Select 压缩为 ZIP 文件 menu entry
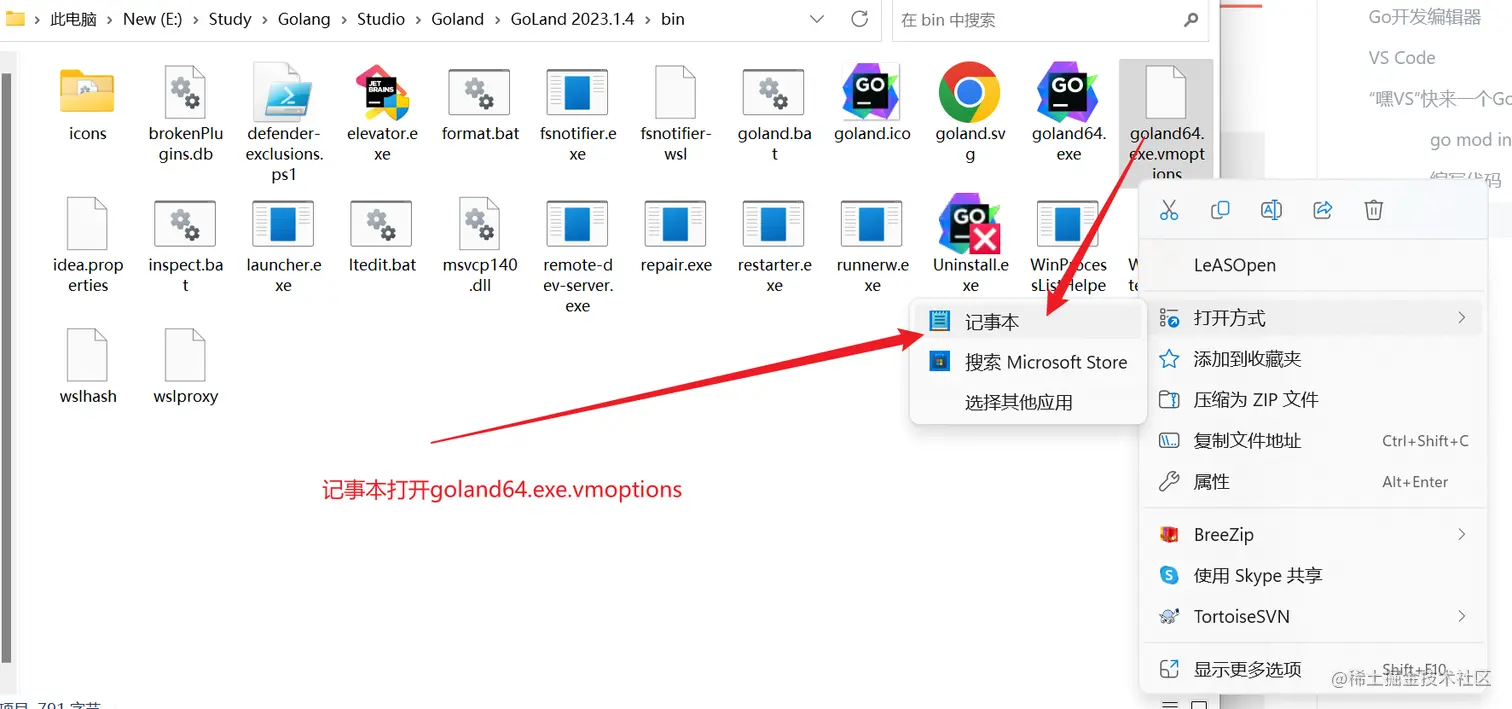Viewport: 1512px width, 709px height. [x=1312, y=400]
